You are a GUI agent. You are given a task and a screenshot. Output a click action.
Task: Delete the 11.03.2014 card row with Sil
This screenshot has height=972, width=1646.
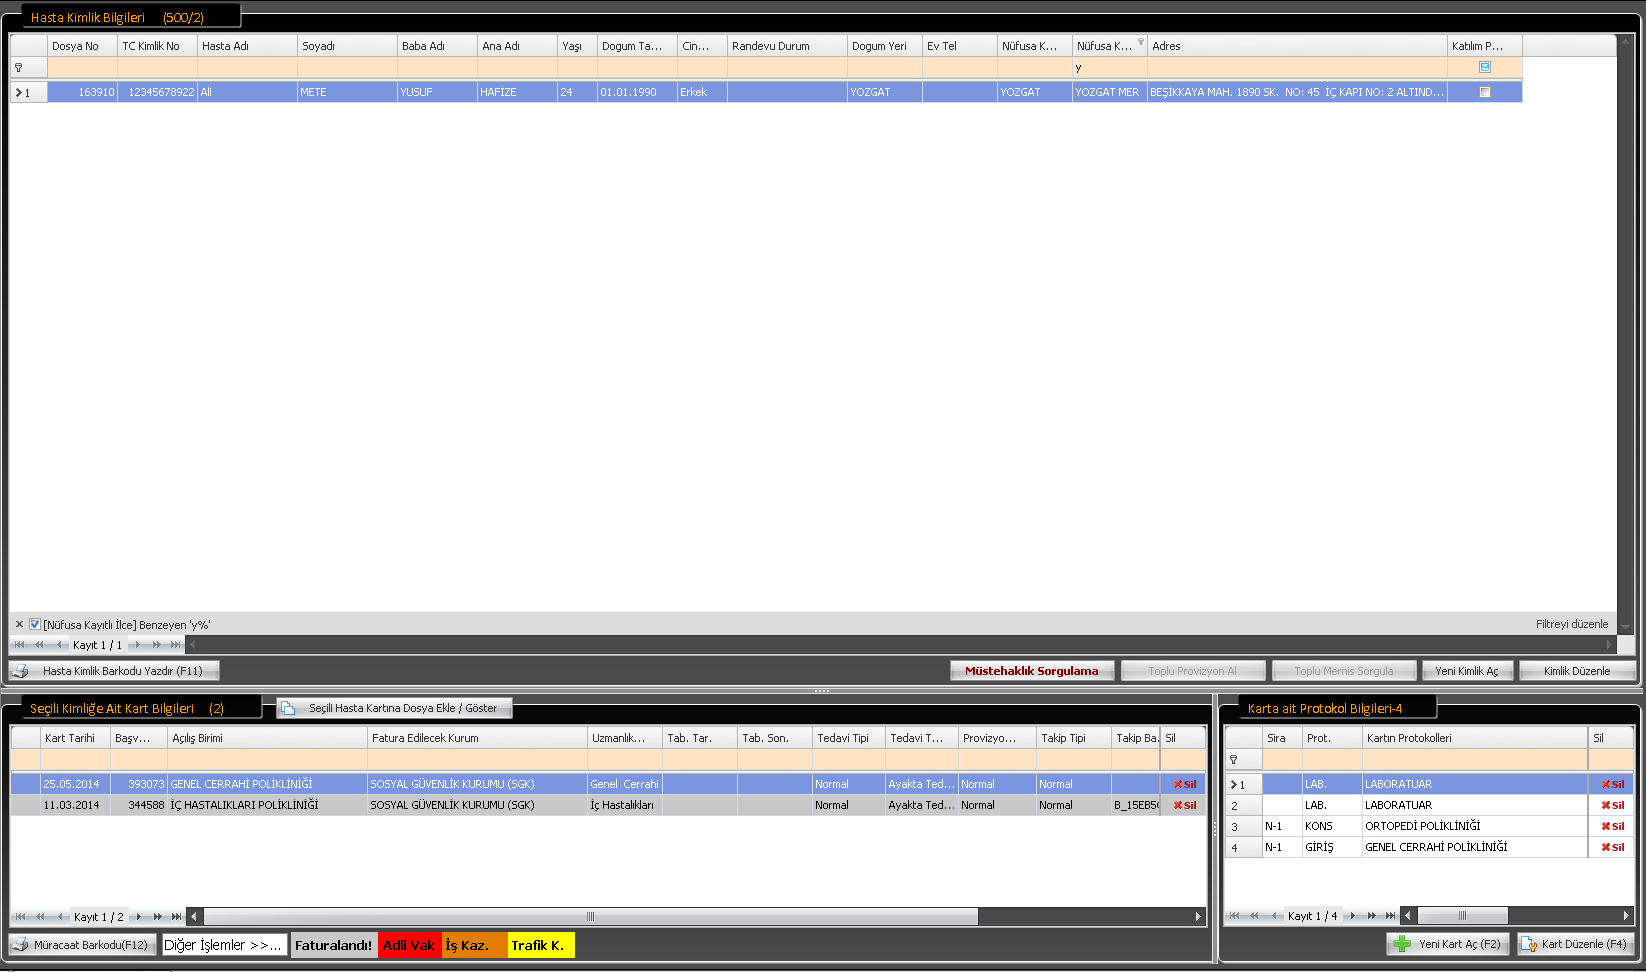tap(1184, 805)
